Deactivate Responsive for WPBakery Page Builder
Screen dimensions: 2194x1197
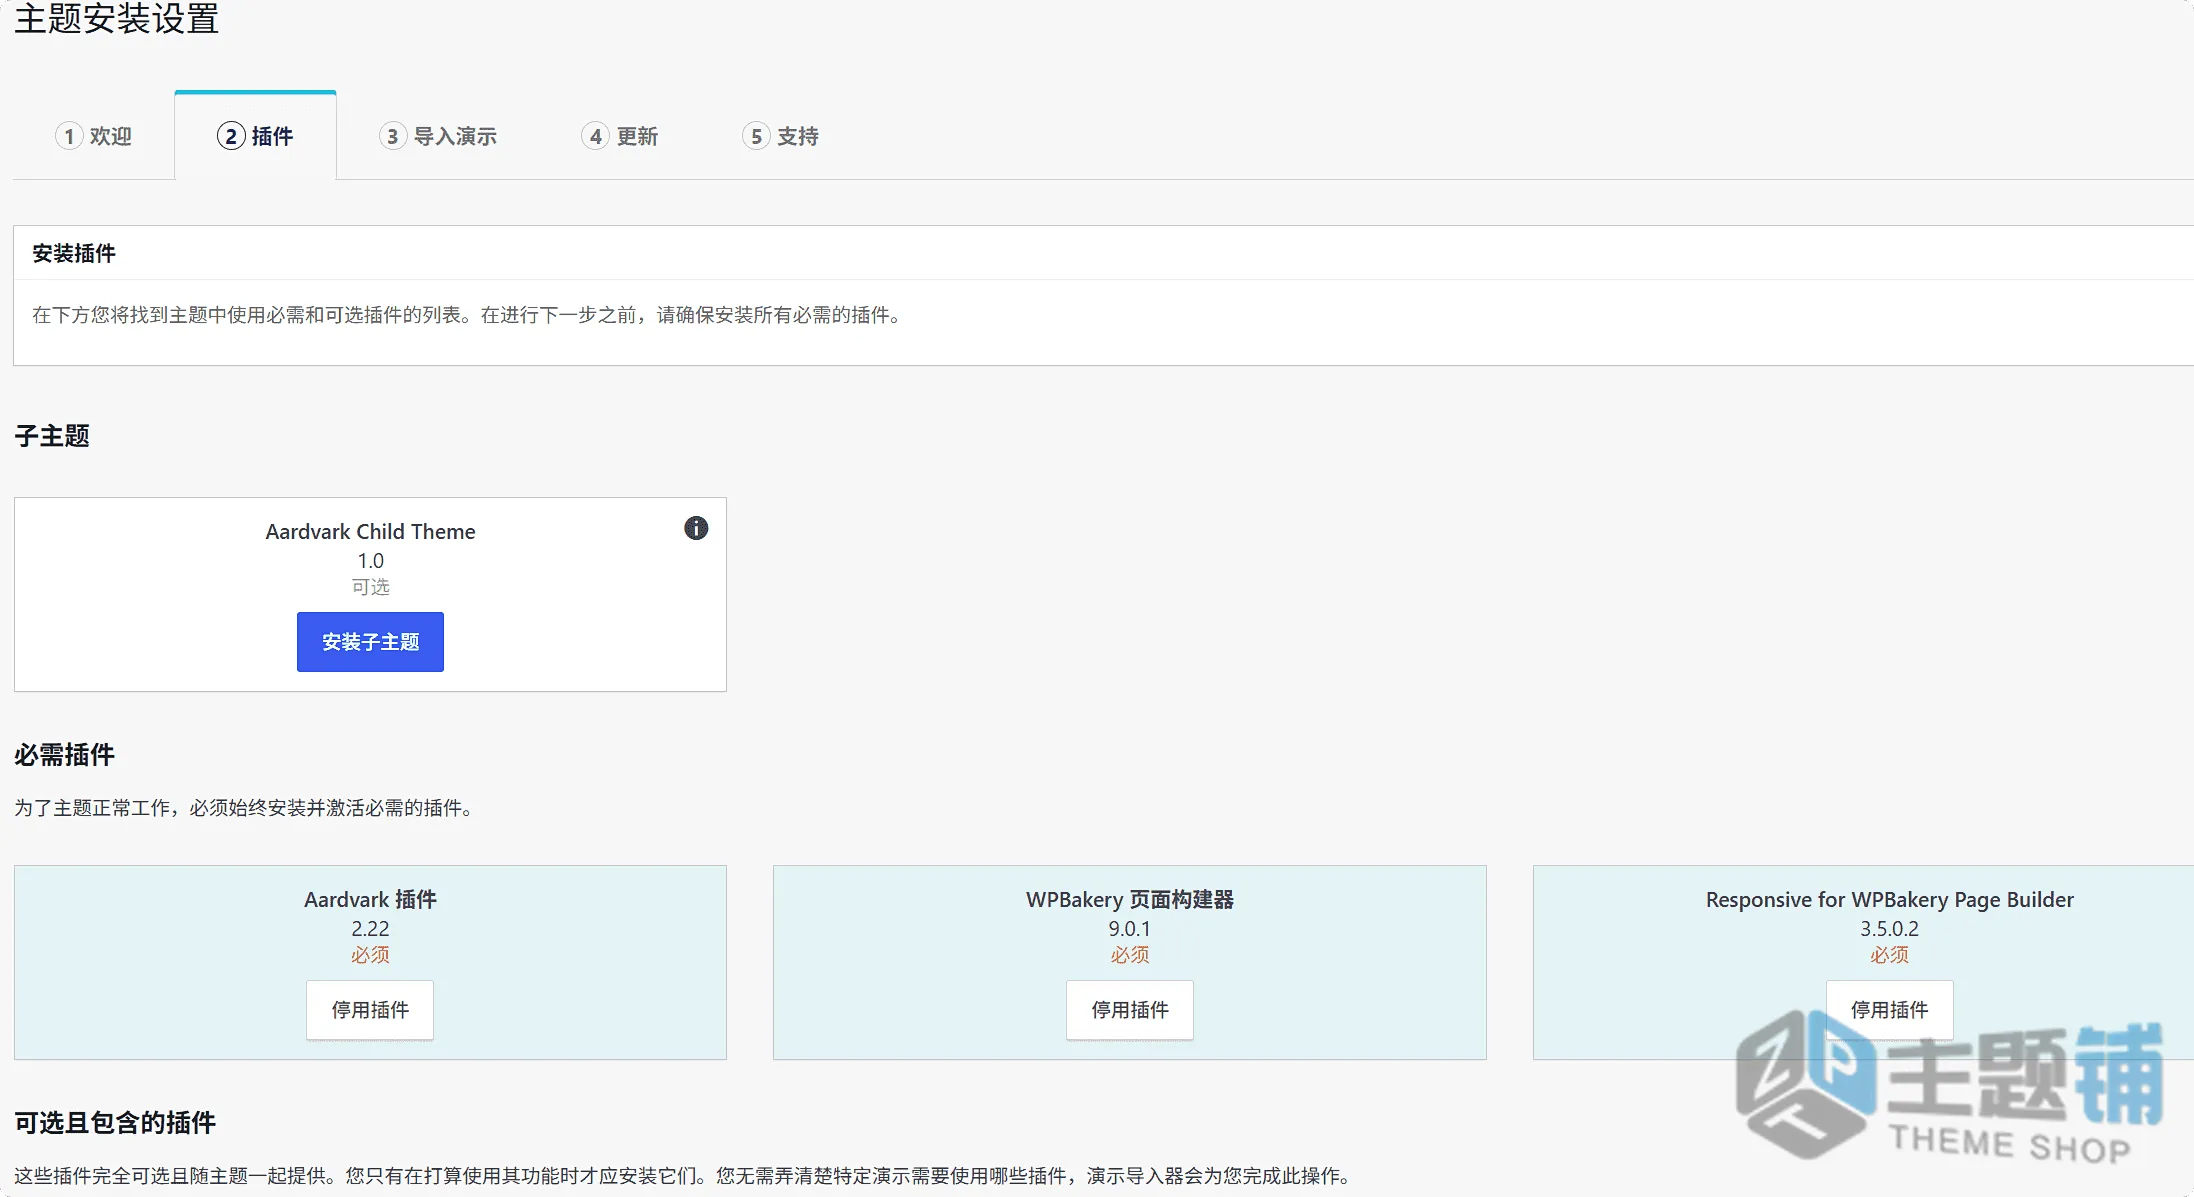coord(1889,1010)
